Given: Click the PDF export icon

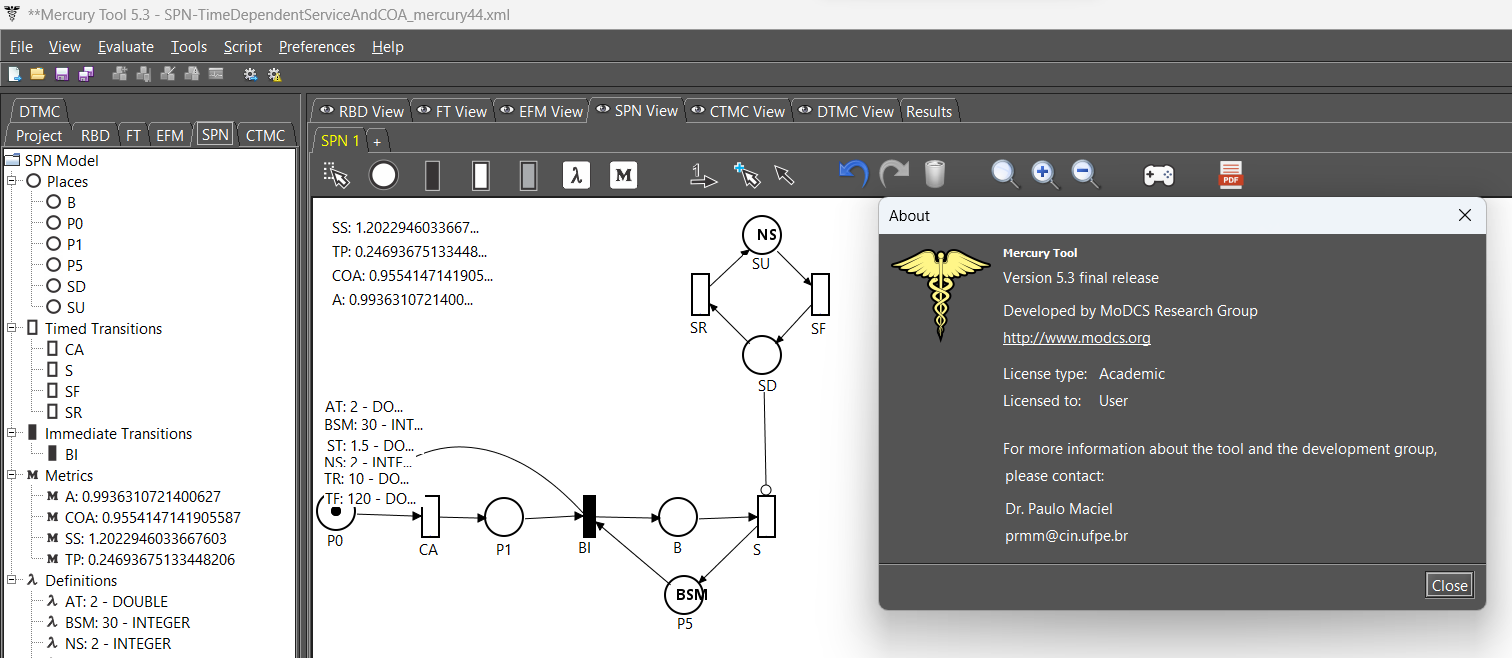Looking at the screenshot, I should [1230, 175].
